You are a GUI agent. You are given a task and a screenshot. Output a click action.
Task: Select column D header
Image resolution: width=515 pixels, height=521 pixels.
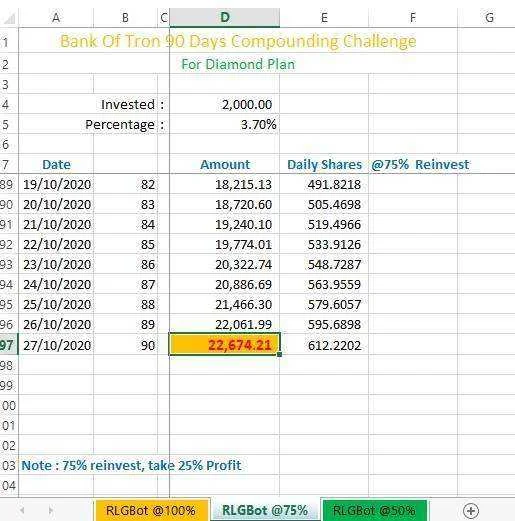click(225, 18)
